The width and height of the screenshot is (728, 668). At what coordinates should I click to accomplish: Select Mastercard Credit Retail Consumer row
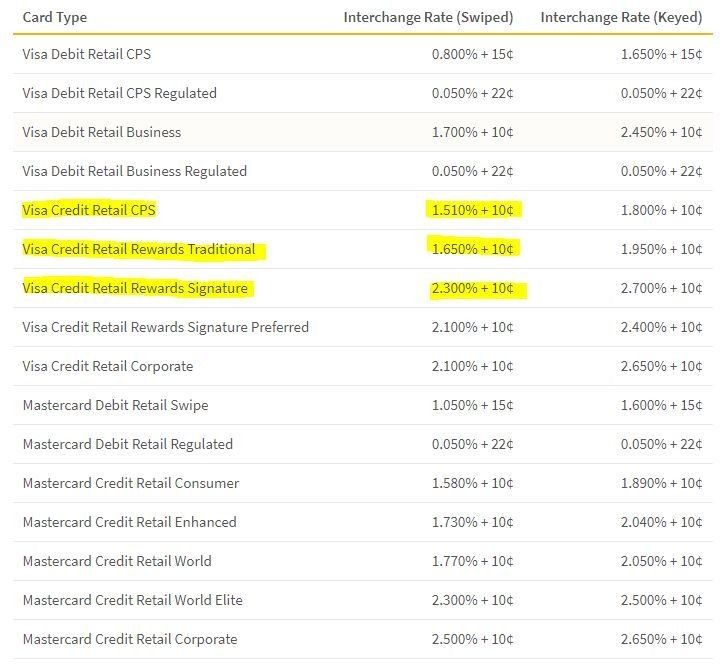point(363,483)
